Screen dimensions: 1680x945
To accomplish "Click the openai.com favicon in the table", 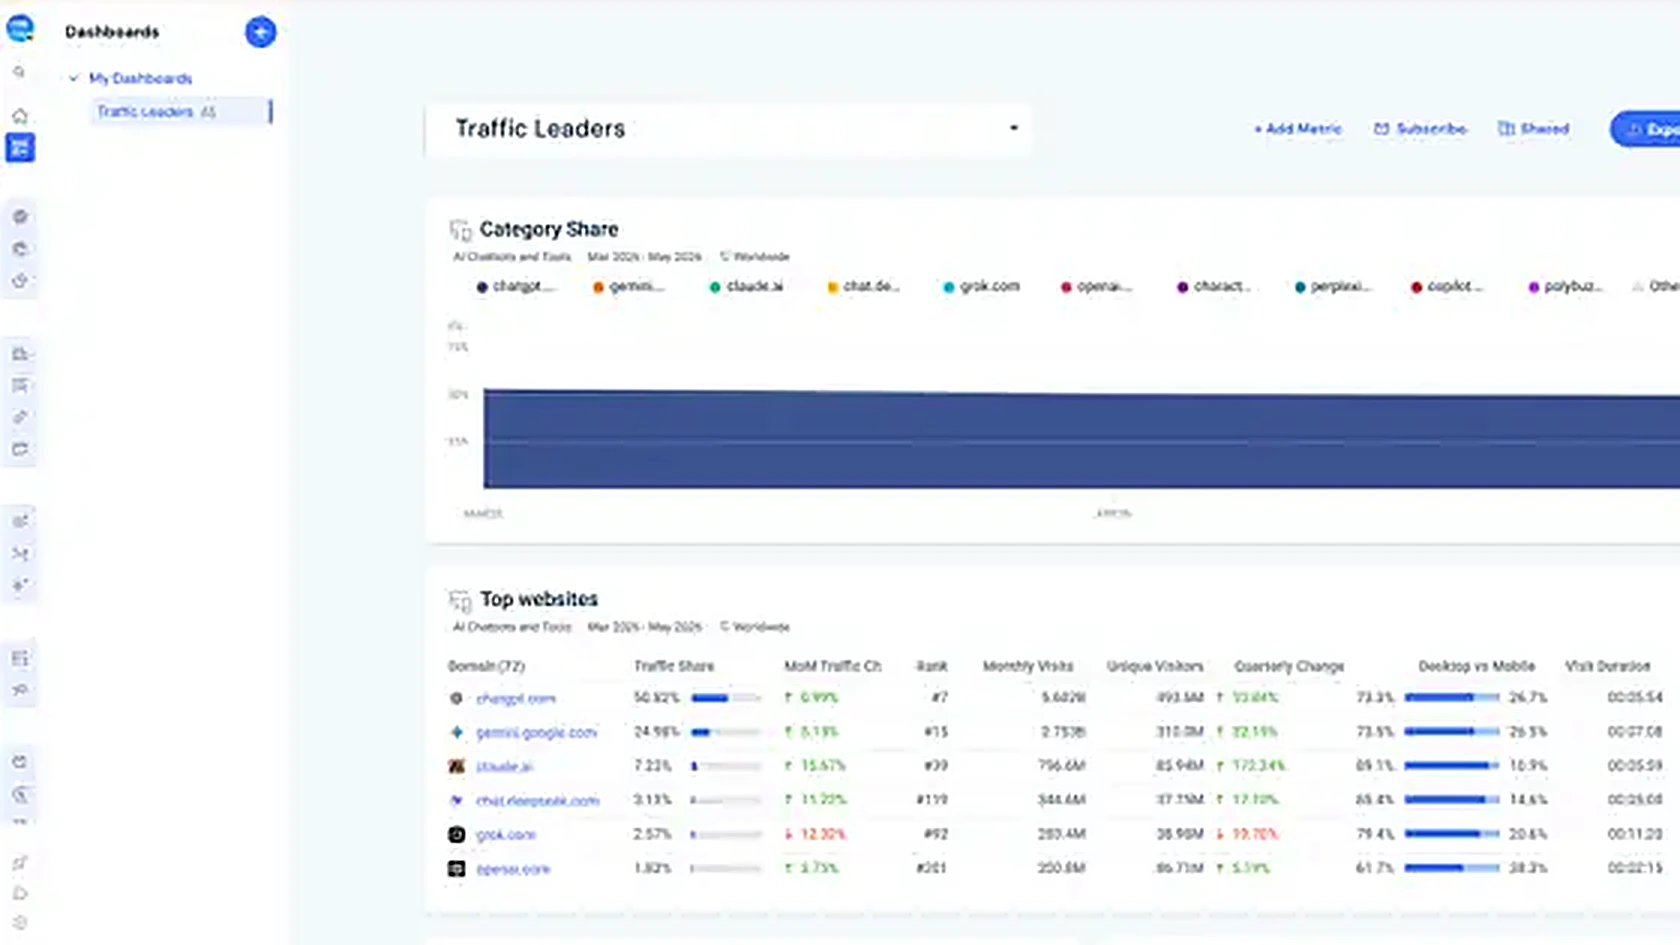I will tap(456, 868).
